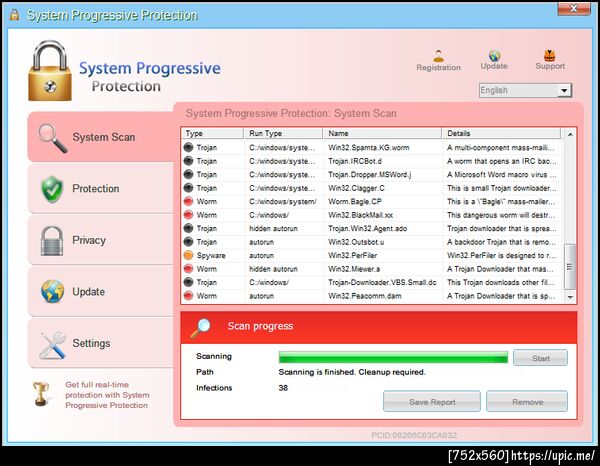The height and width of the screenshot is (466, 600).
Task: Click the infections count 38
Action: 283,388
